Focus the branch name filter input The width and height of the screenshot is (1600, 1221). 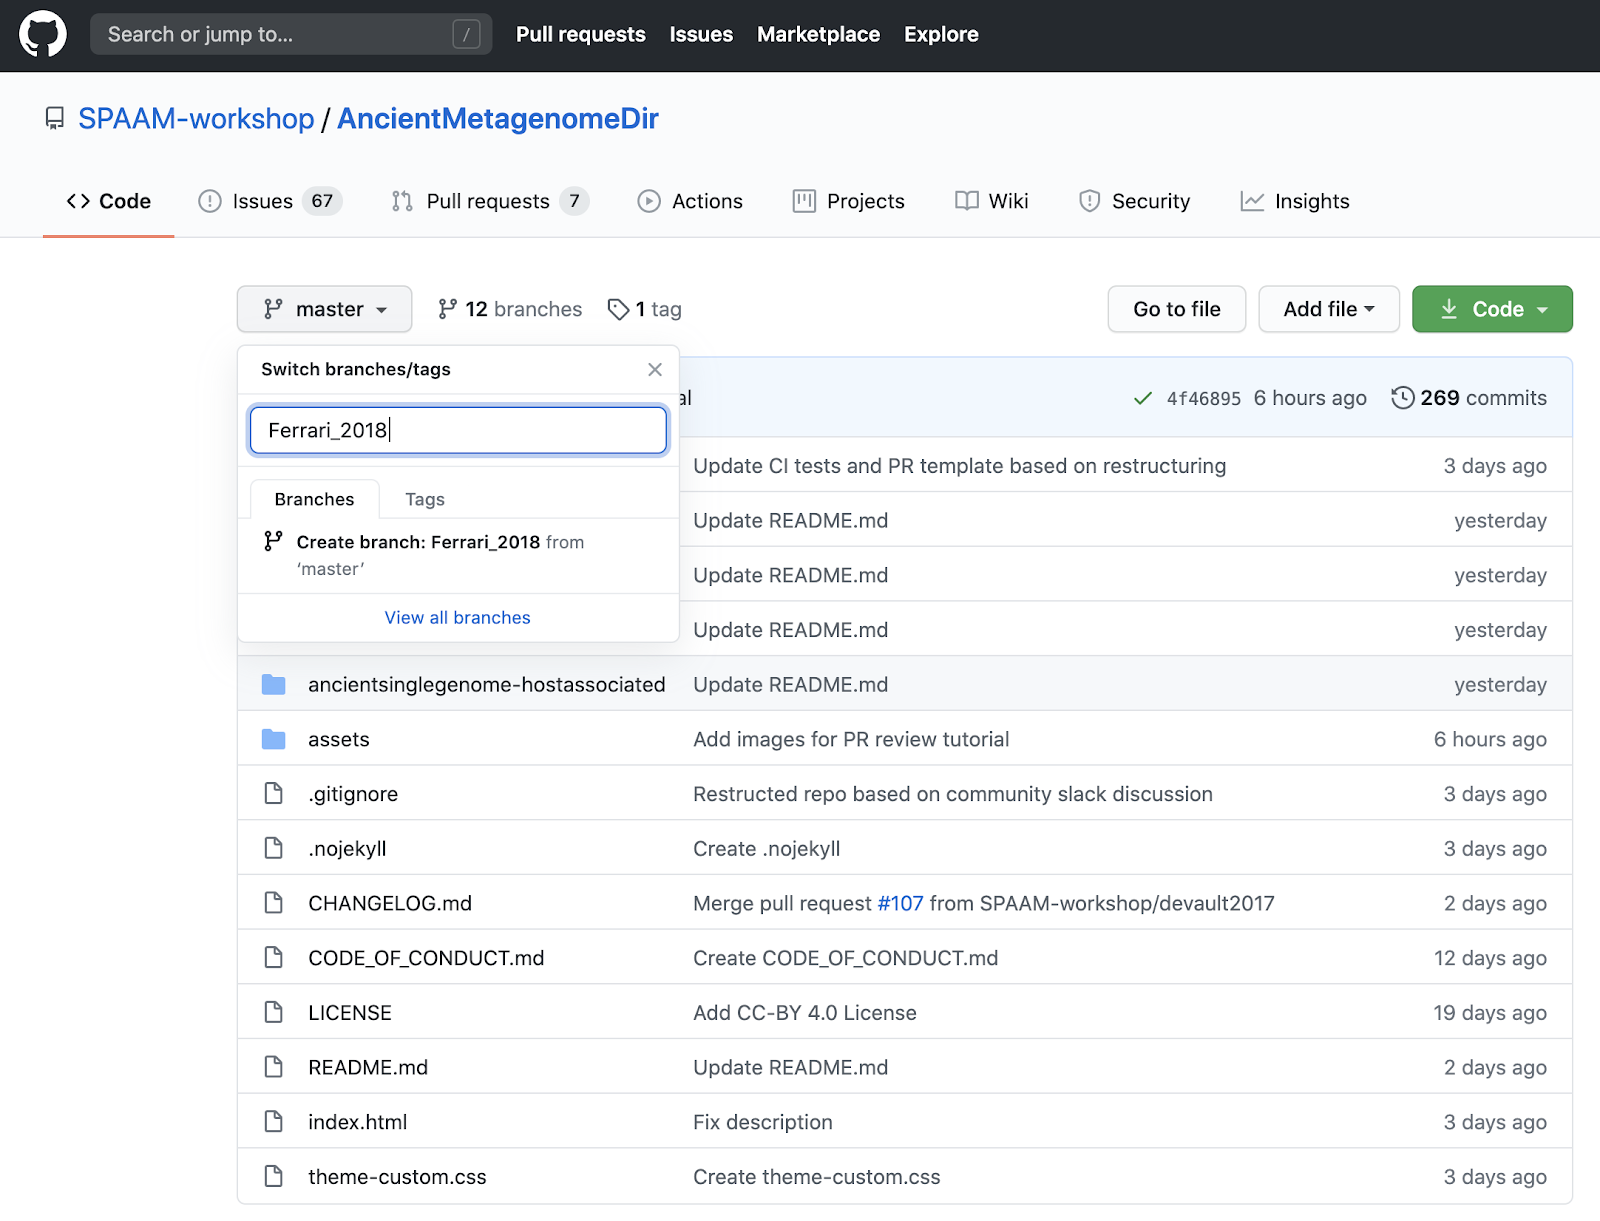pyautogui.click(x=458, y=431)
